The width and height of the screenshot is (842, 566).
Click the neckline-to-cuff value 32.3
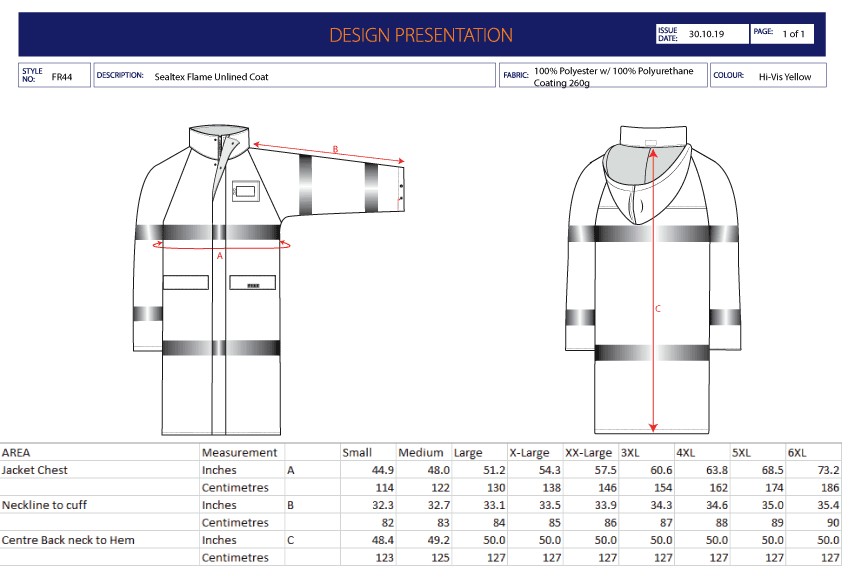pyautogui.click(x=383, y=505)
